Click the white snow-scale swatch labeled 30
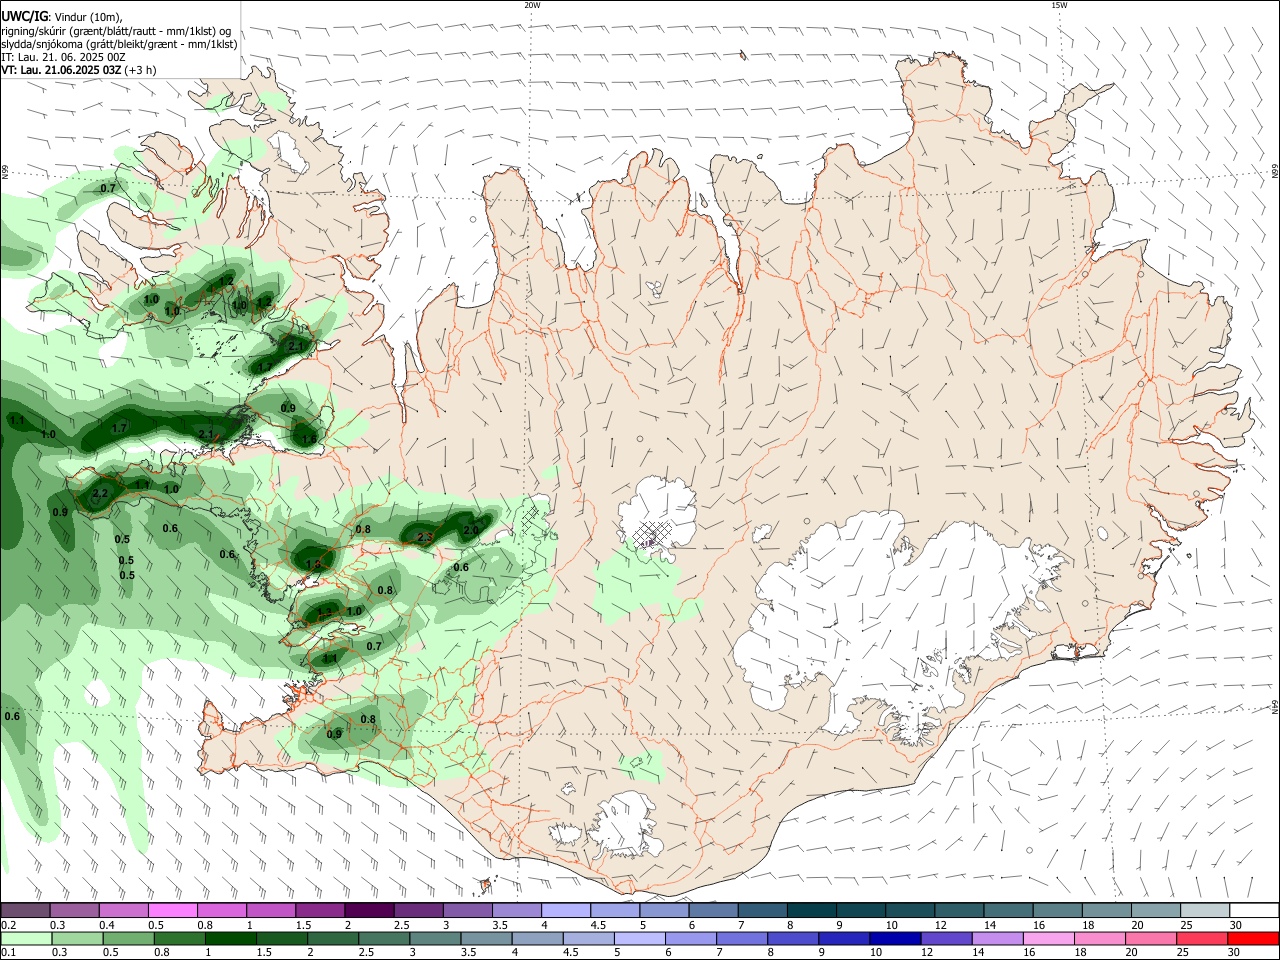This screenshot has height=960, width=1280. (x=1253, y=910)
